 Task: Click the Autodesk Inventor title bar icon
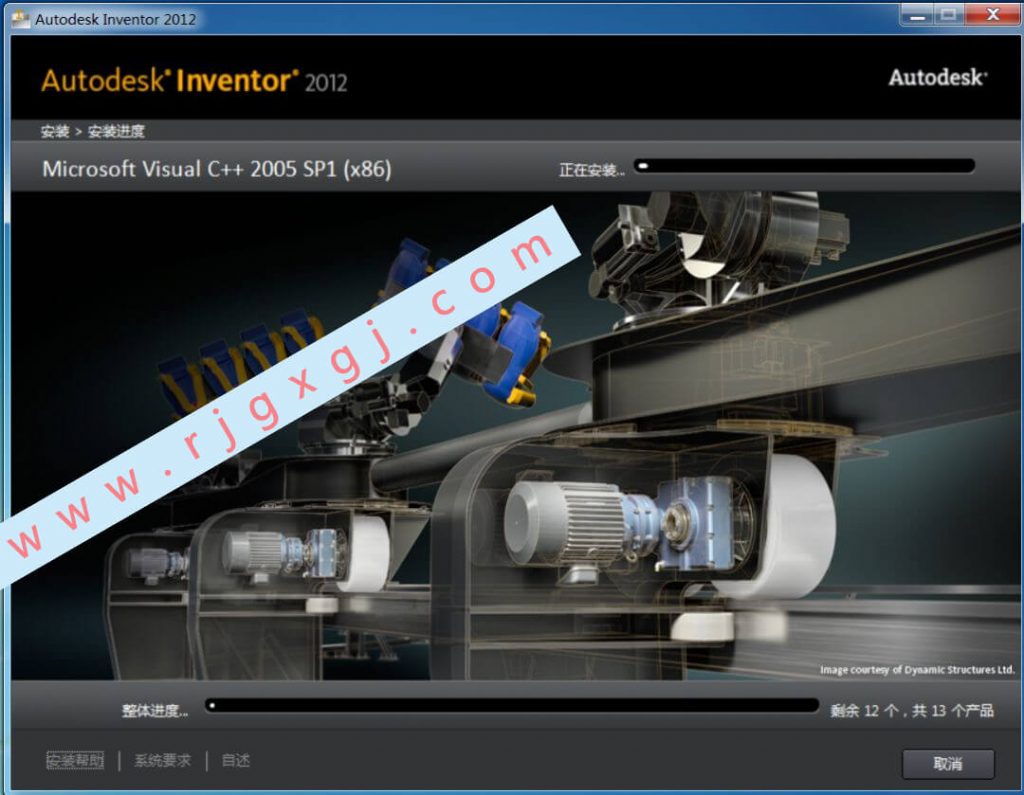click(20, 18)
